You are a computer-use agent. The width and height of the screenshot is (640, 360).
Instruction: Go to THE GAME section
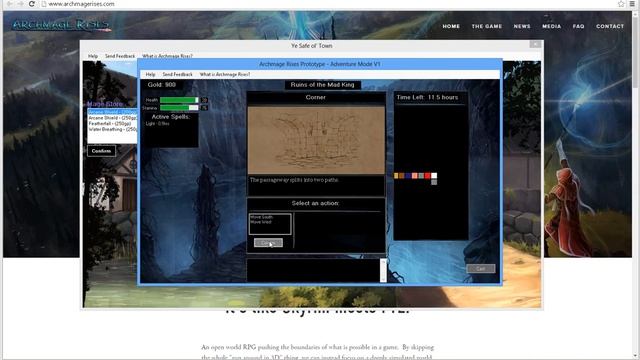pos(487,26)
